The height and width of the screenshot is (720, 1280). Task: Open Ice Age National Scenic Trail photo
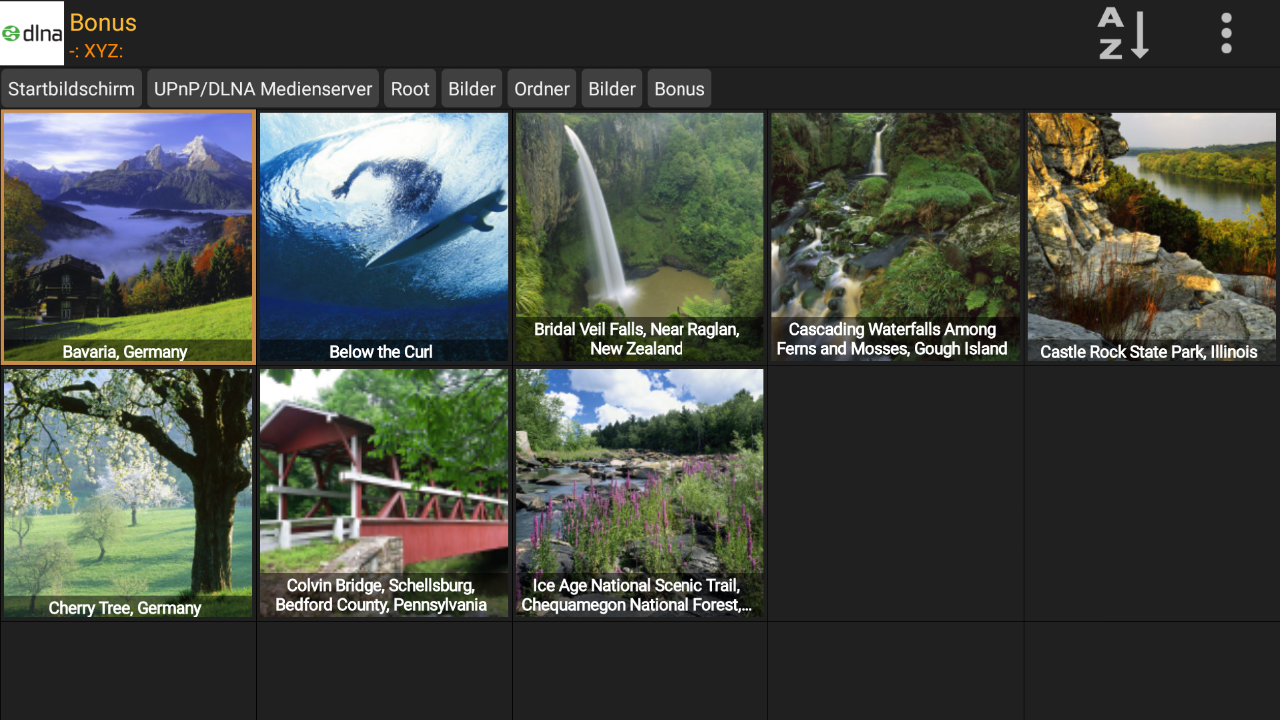coord(640,493)
